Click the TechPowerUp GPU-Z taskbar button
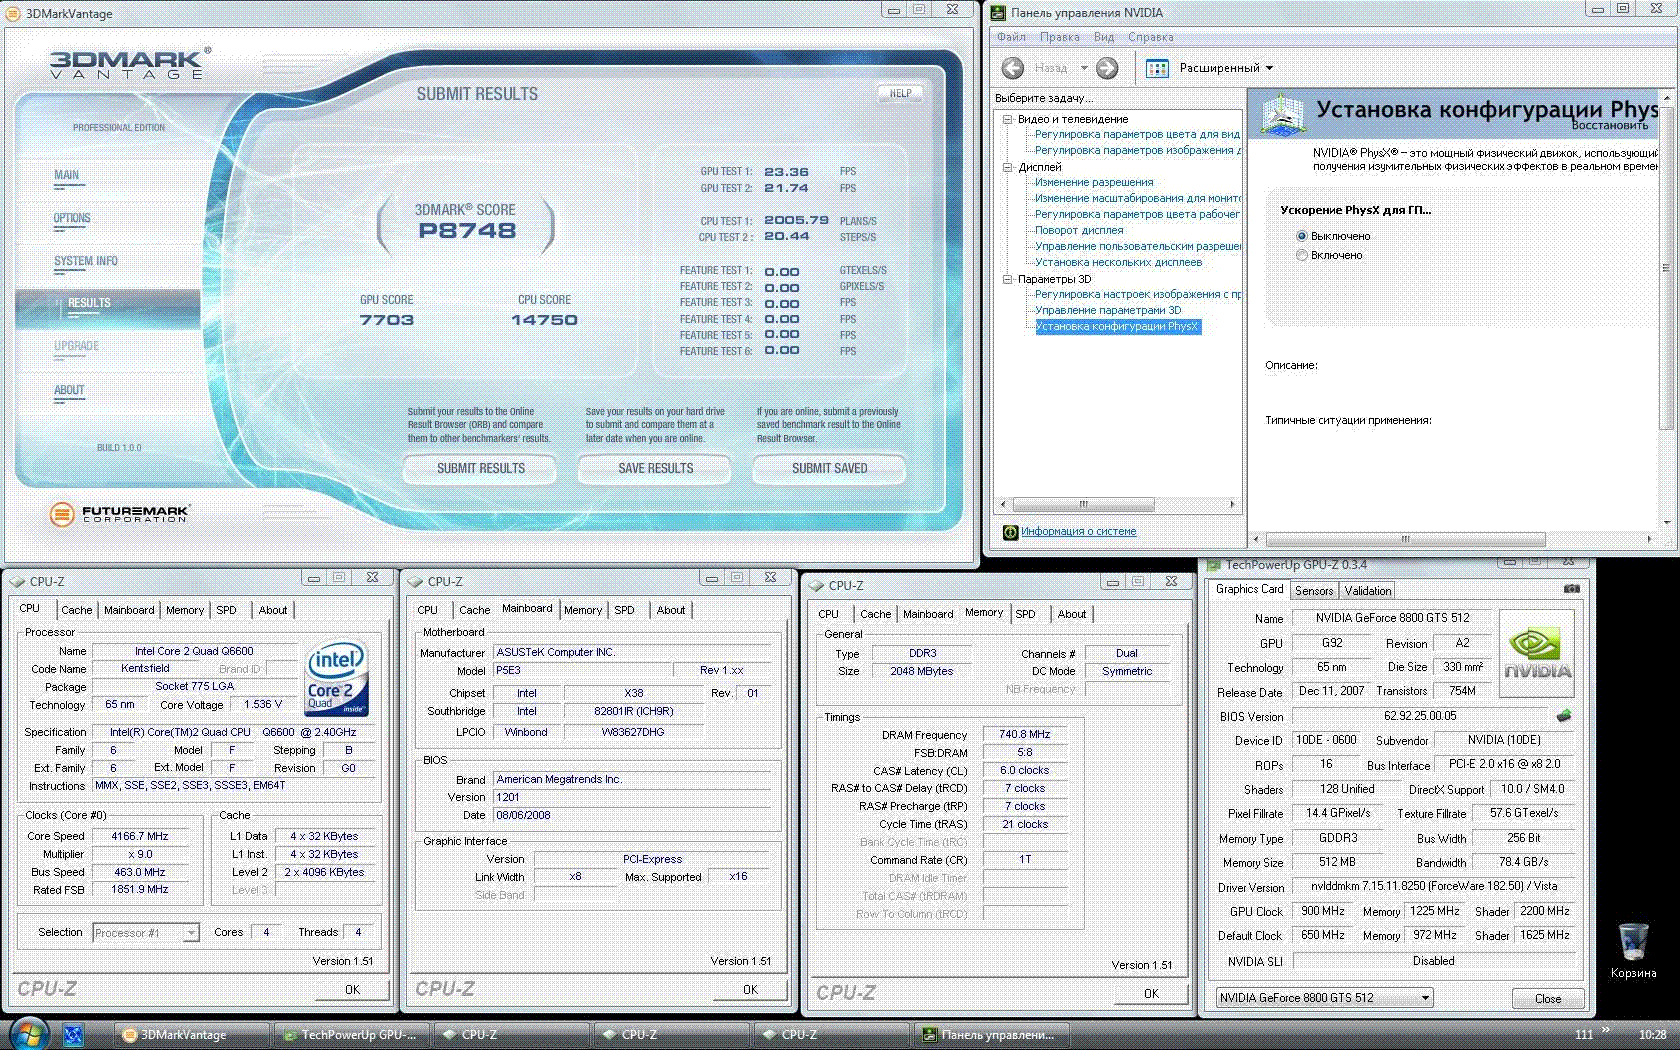This screenshot has width=1680, height=1050. pos(352,1035)
